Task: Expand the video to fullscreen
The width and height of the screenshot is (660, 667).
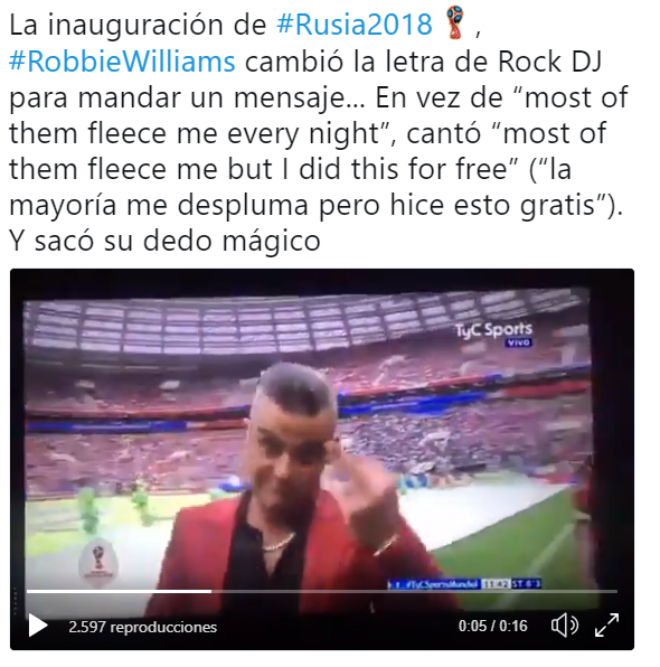Action: [x=607, y=625]
